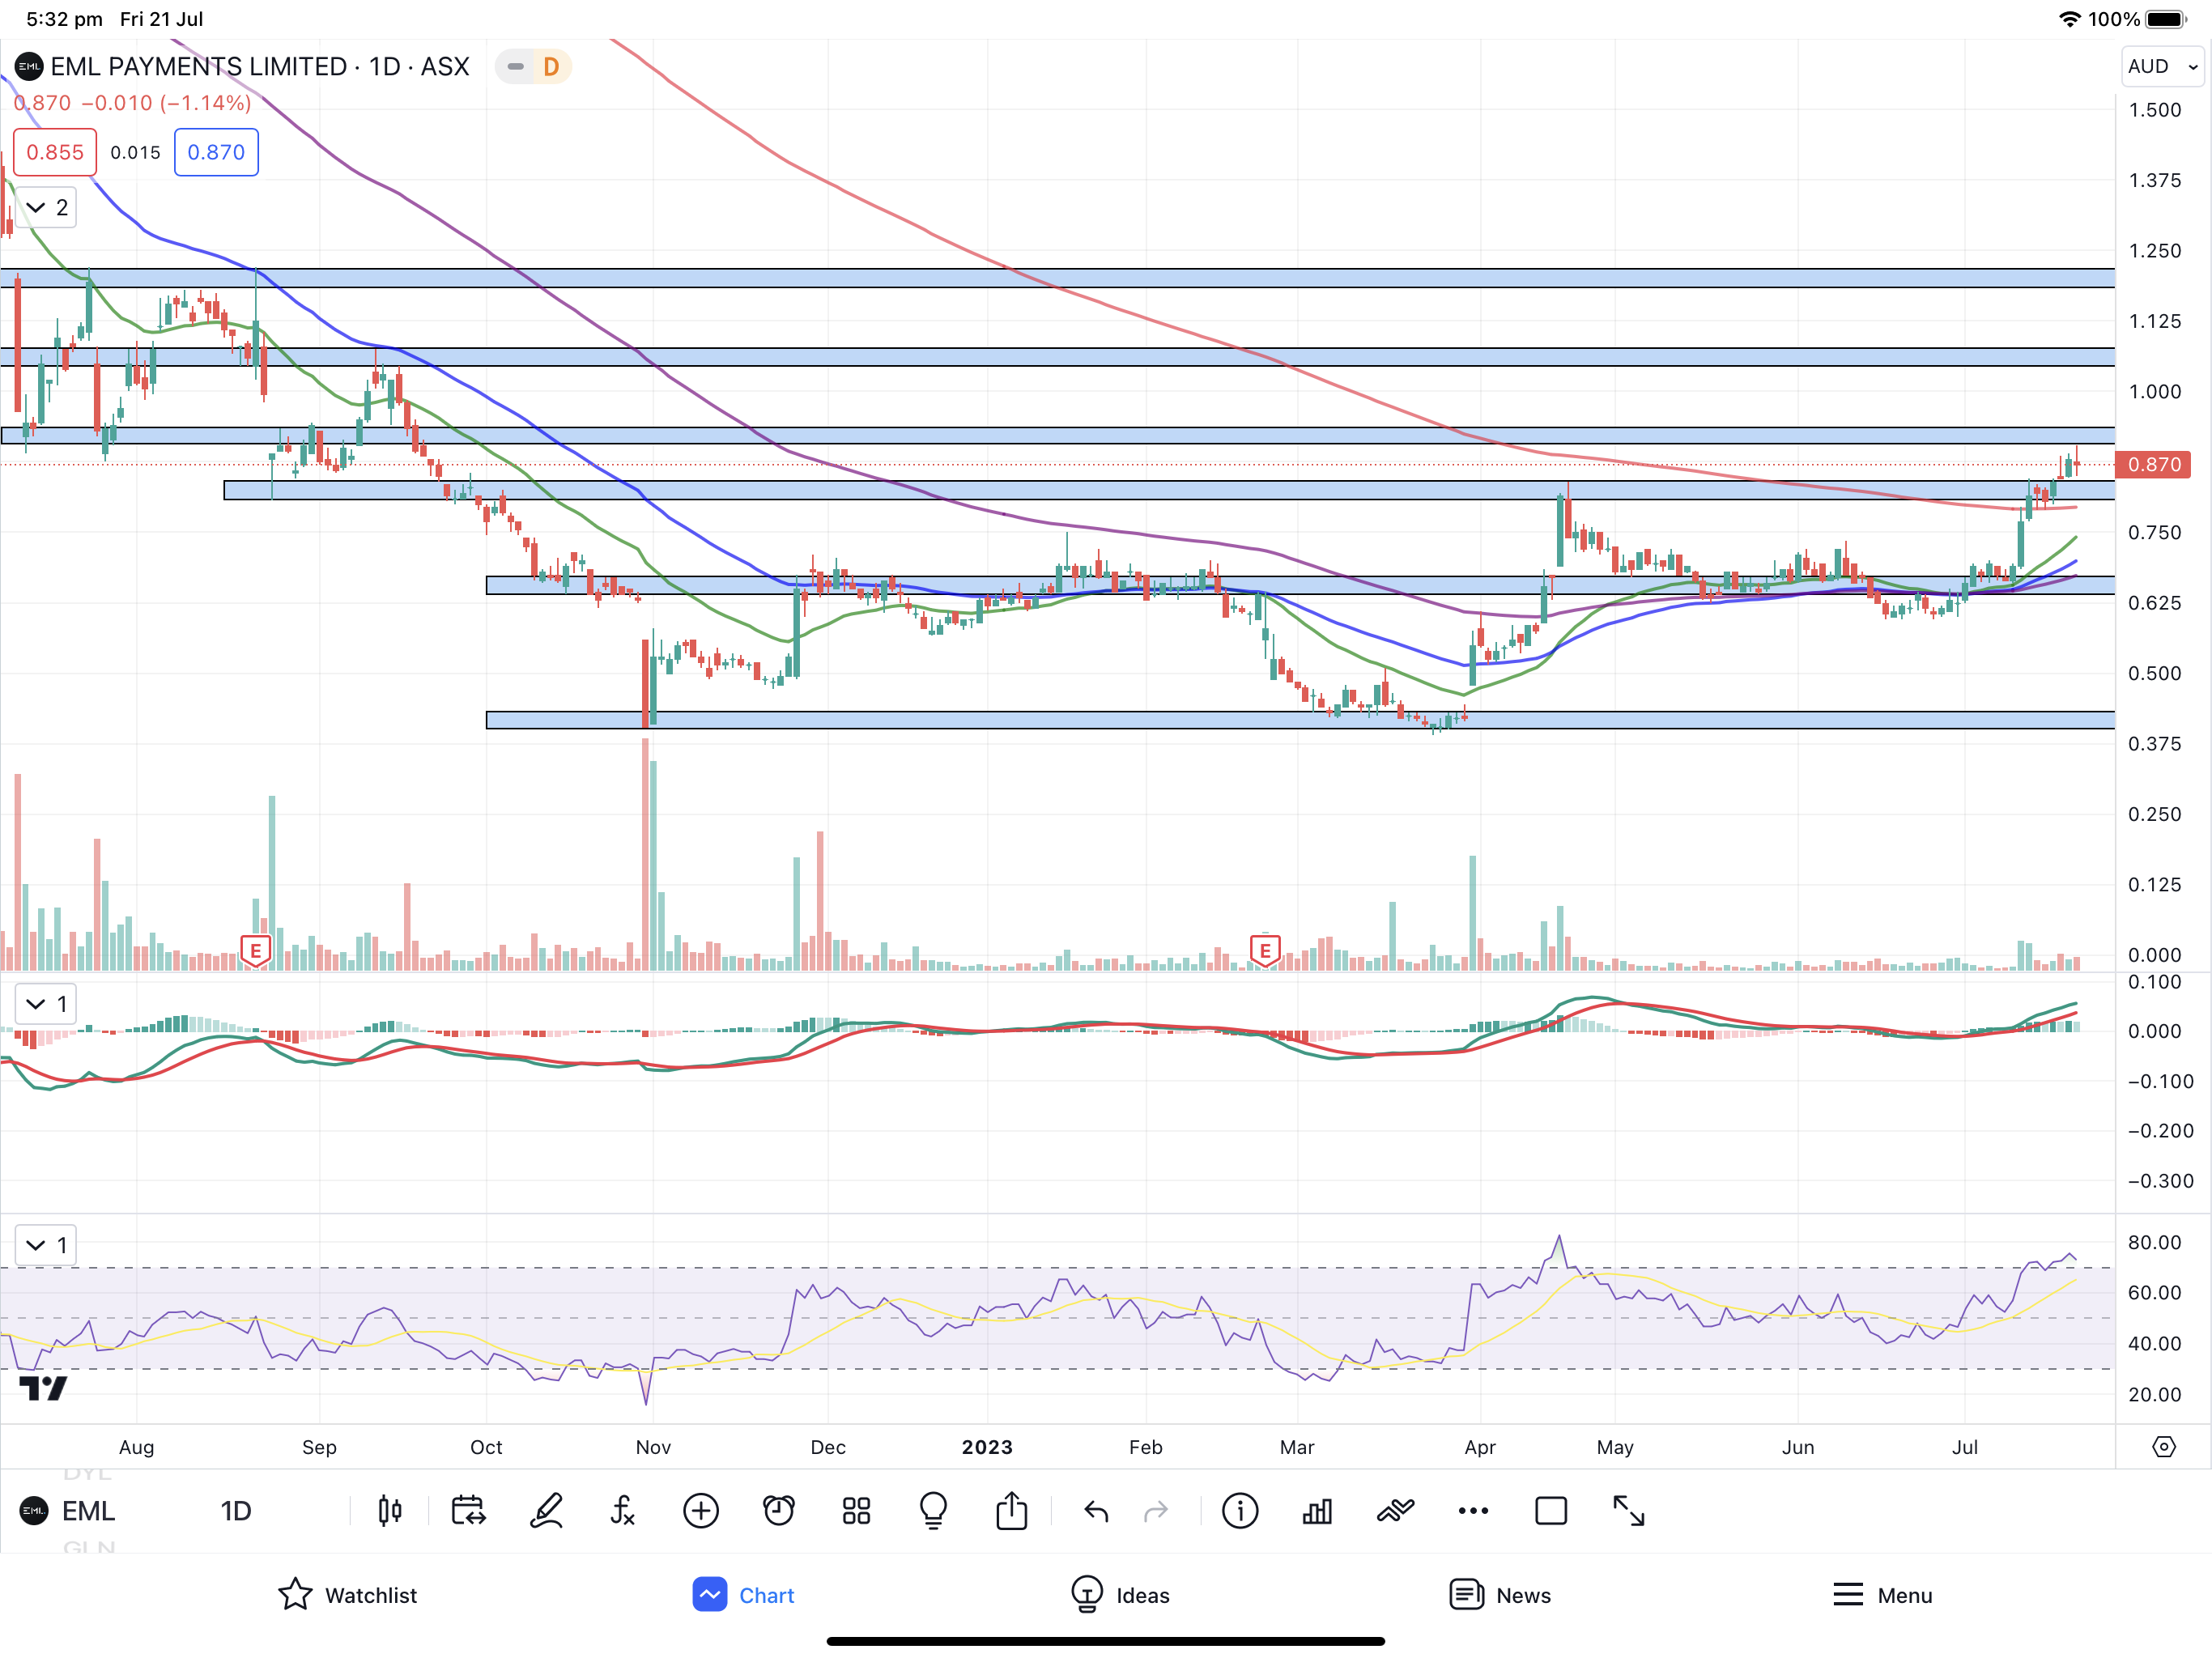Open the three-dots more options
Screen dimensions: 2212x1658
tap(1473, 1511)
